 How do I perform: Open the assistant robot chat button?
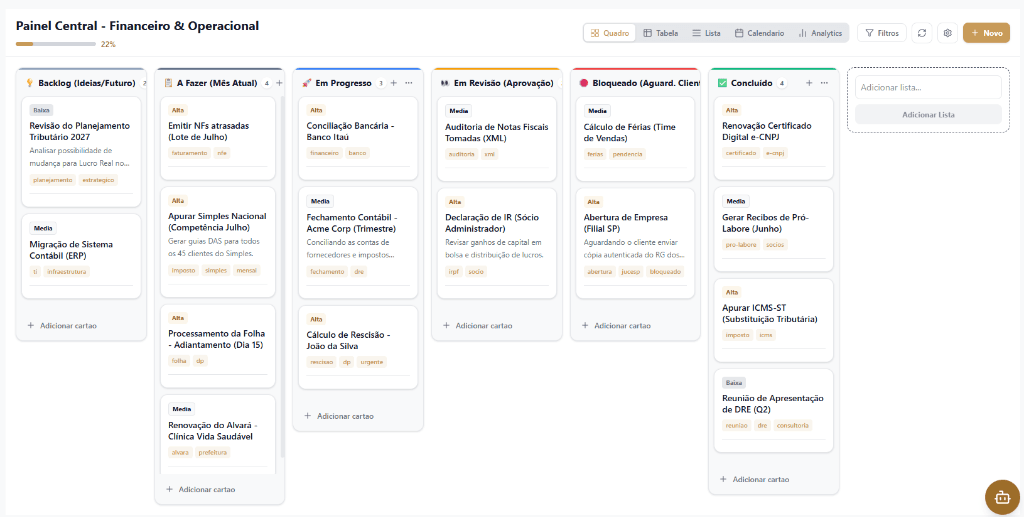[1002, 497]
